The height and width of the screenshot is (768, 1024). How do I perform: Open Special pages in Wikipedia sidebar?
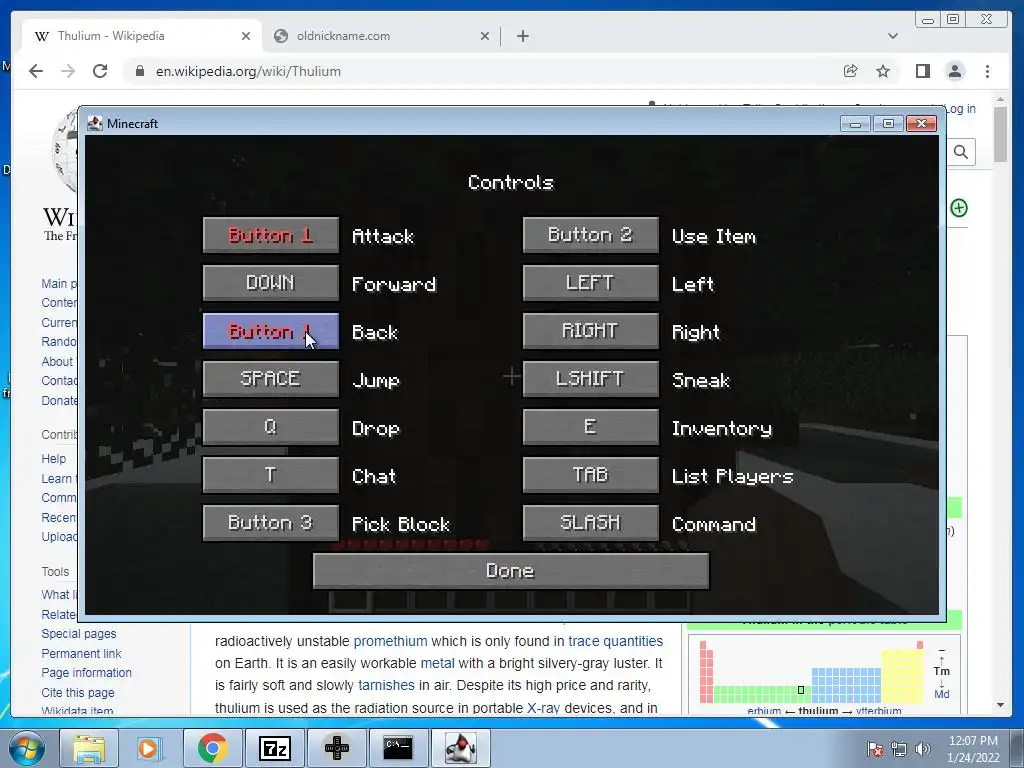click(79, 633)
